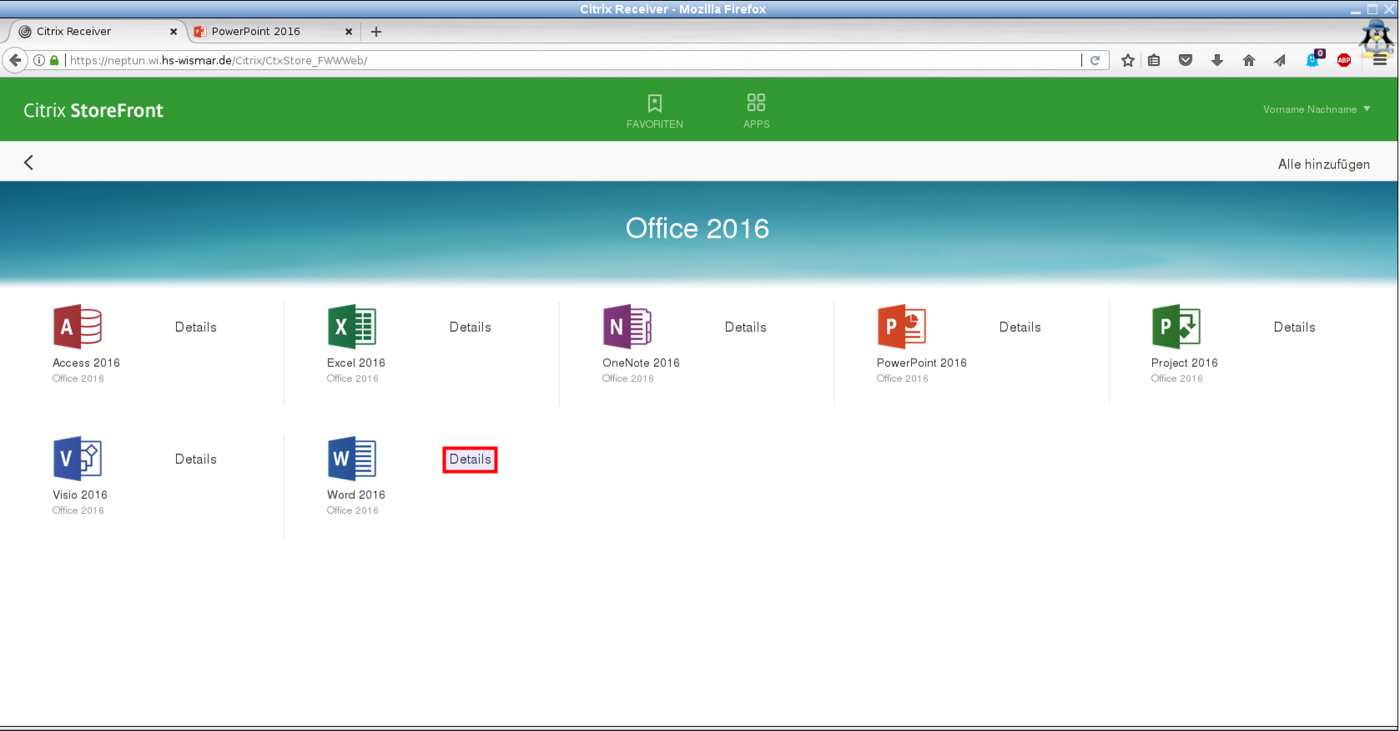Open the downloads arrow icon
This screenshot has width=1400, height=731.
1217,60
